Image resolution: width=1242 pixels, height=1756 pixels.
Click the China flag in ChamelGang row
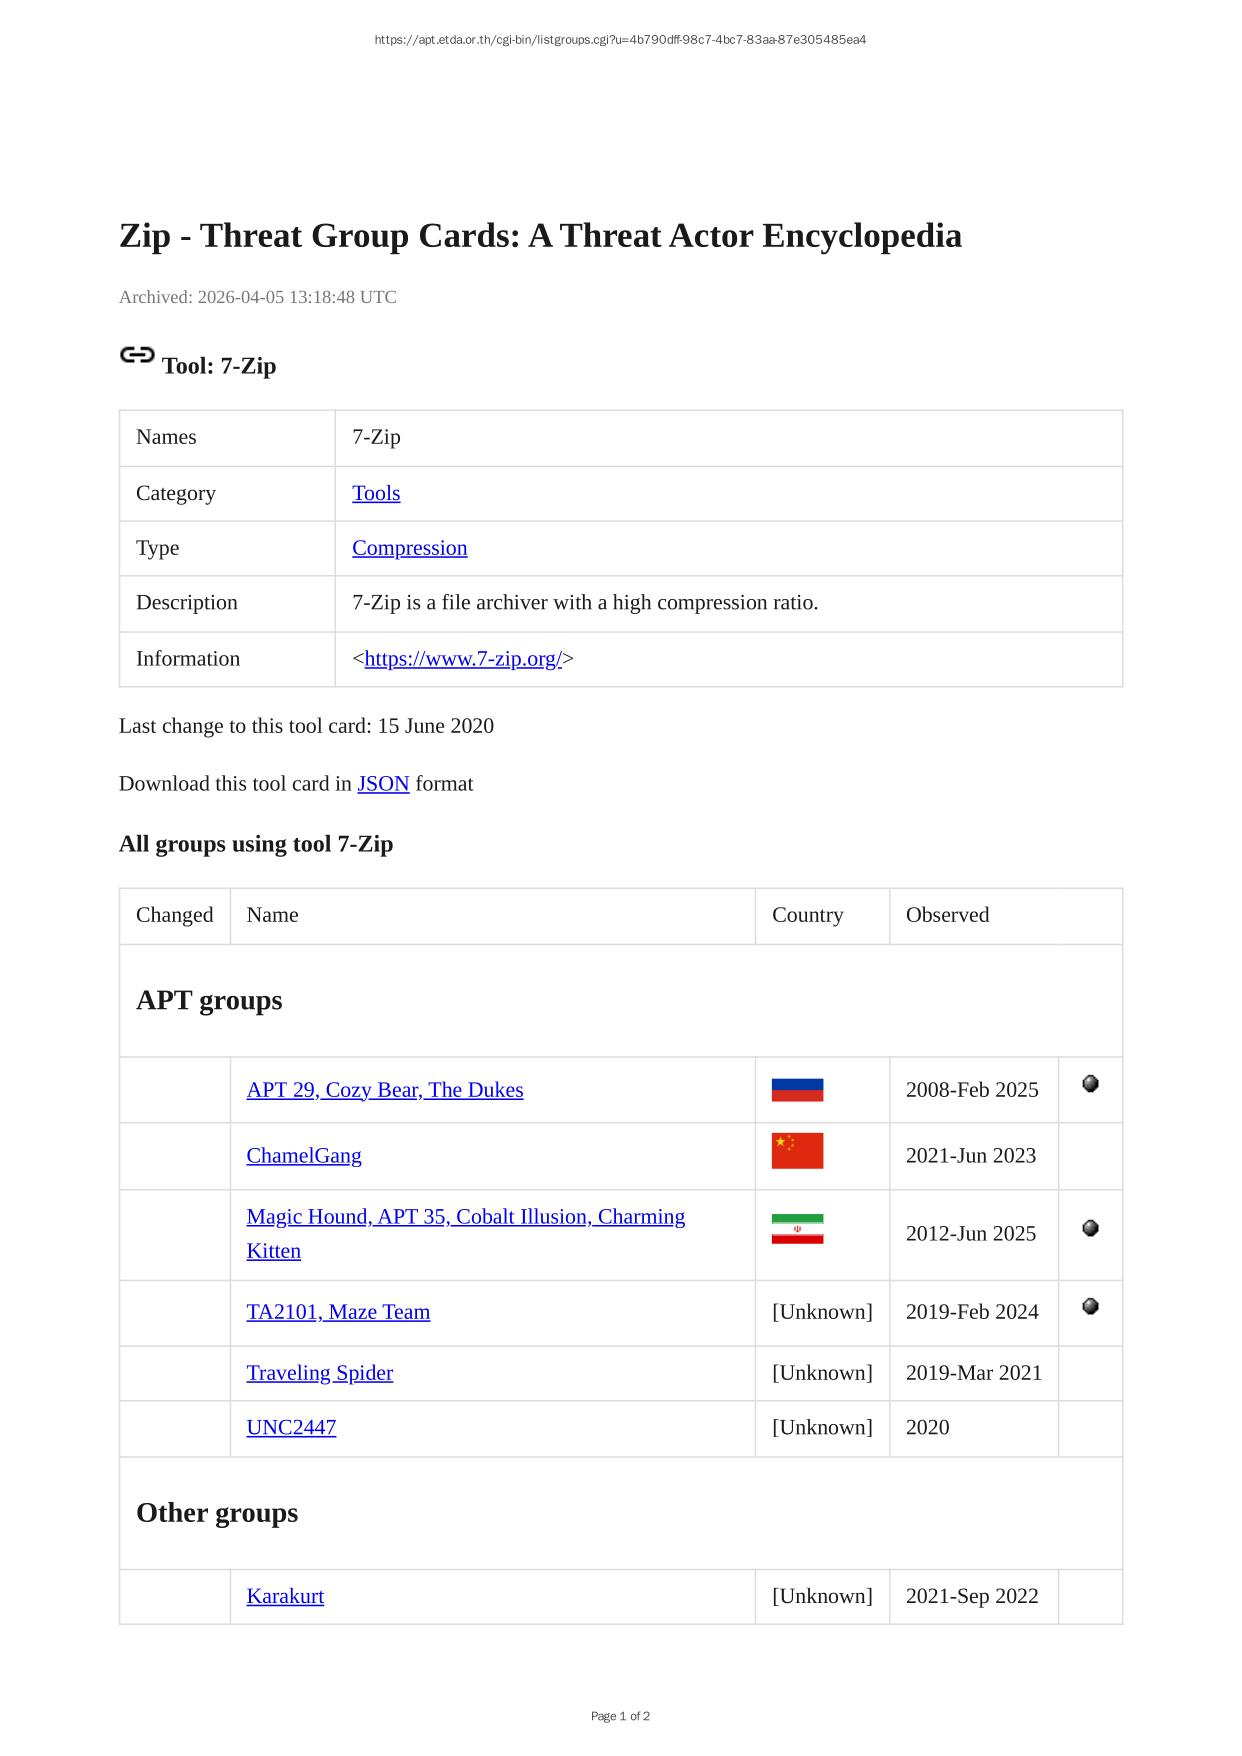point(797,1151)
